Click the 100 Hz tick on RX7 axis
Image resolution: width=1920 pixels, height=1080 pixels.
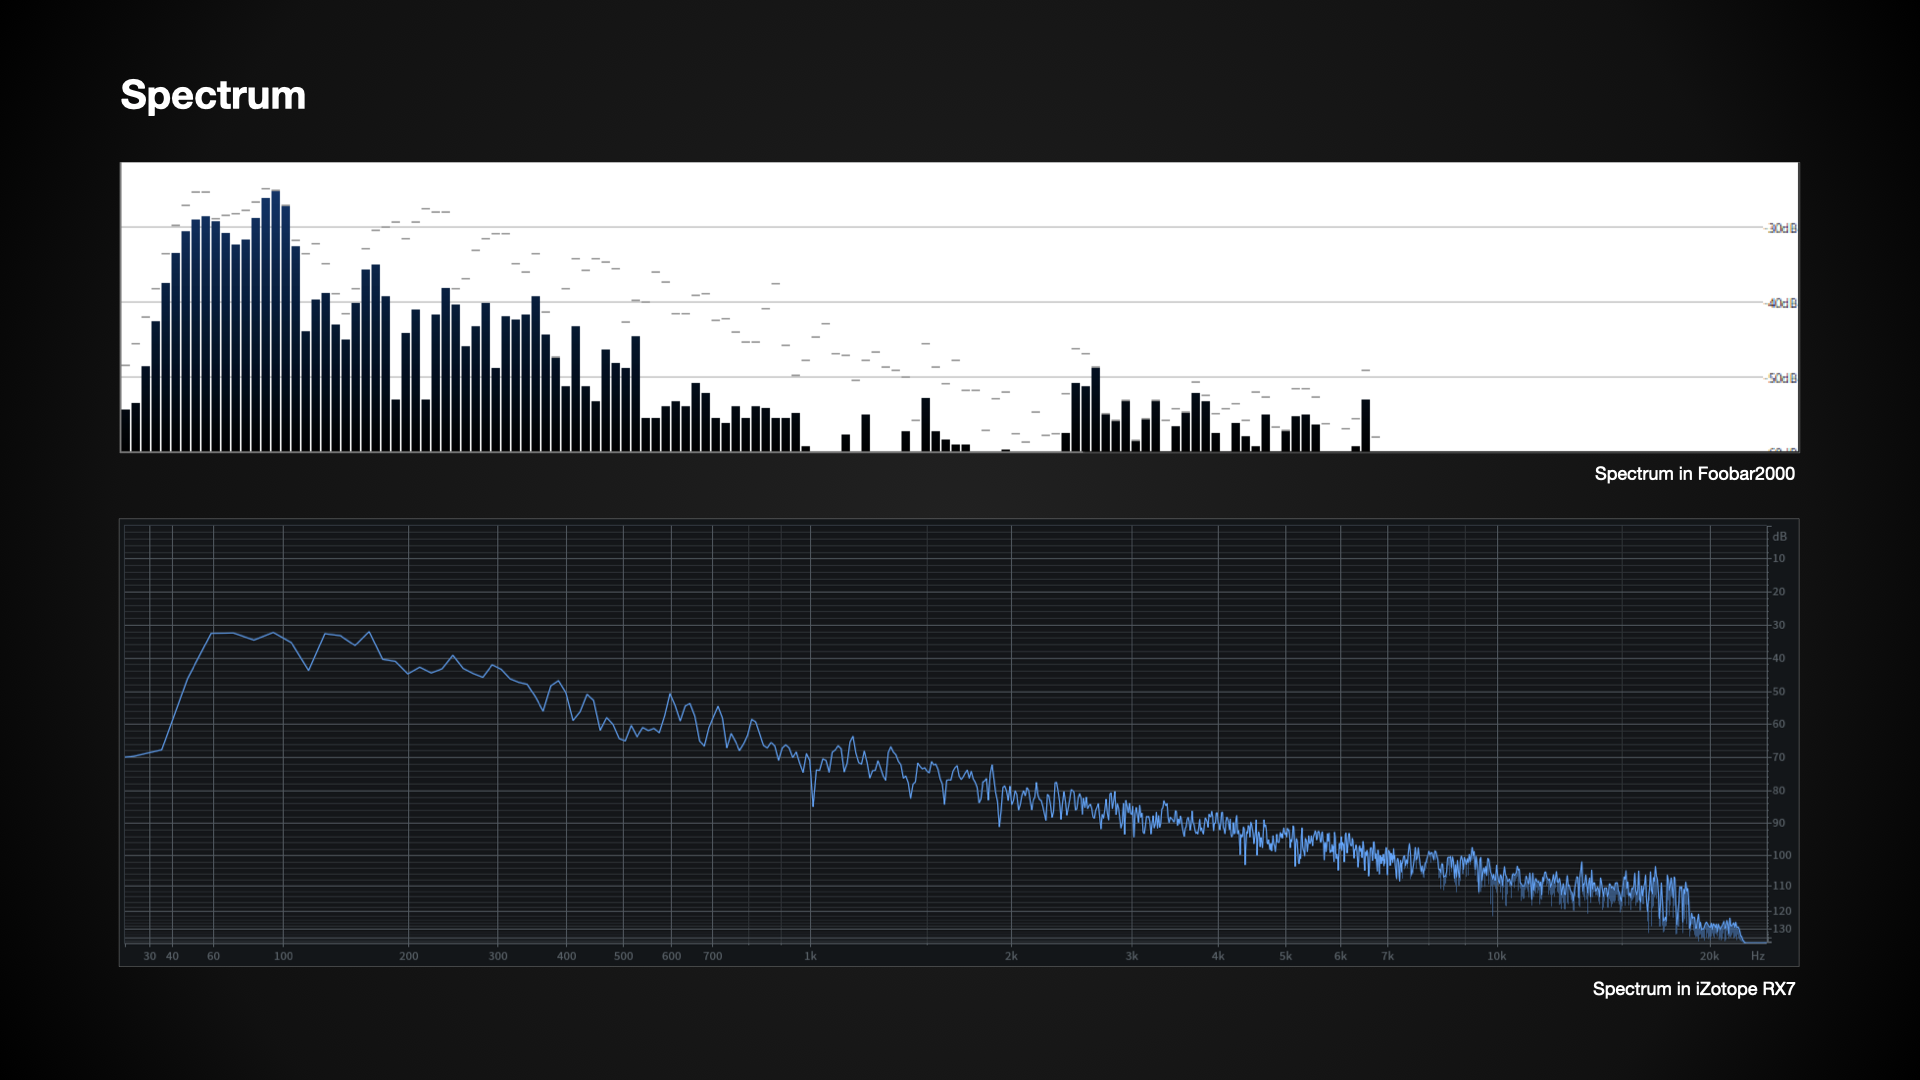[x=283, y=956]
